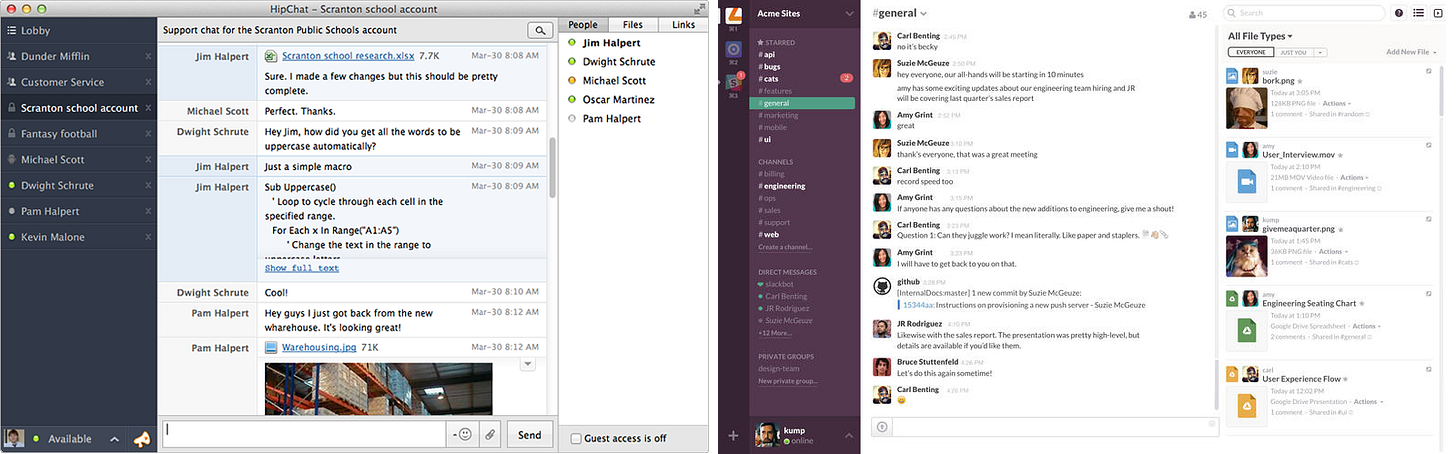Click the HipChat conversation scrollbar thumb

552,168
